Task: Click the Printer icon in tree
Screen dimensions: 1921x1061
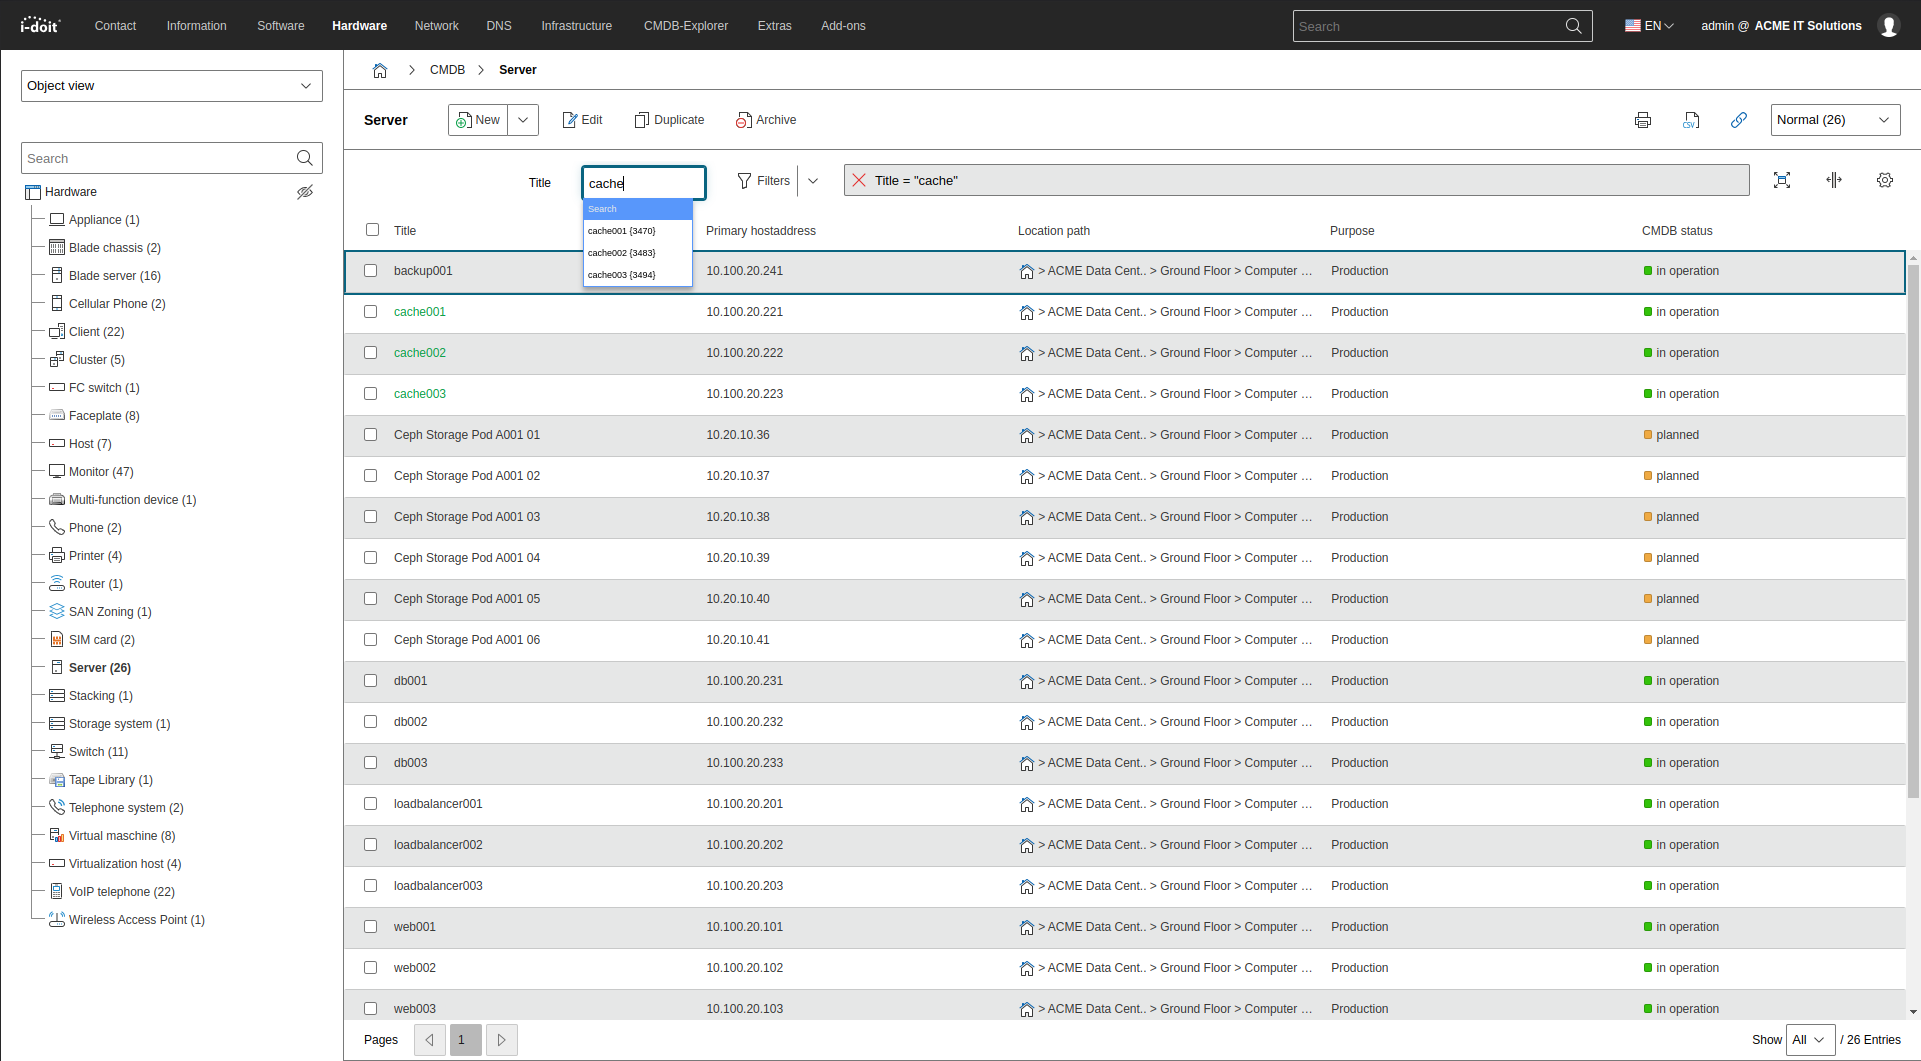Action: (57, 555)
